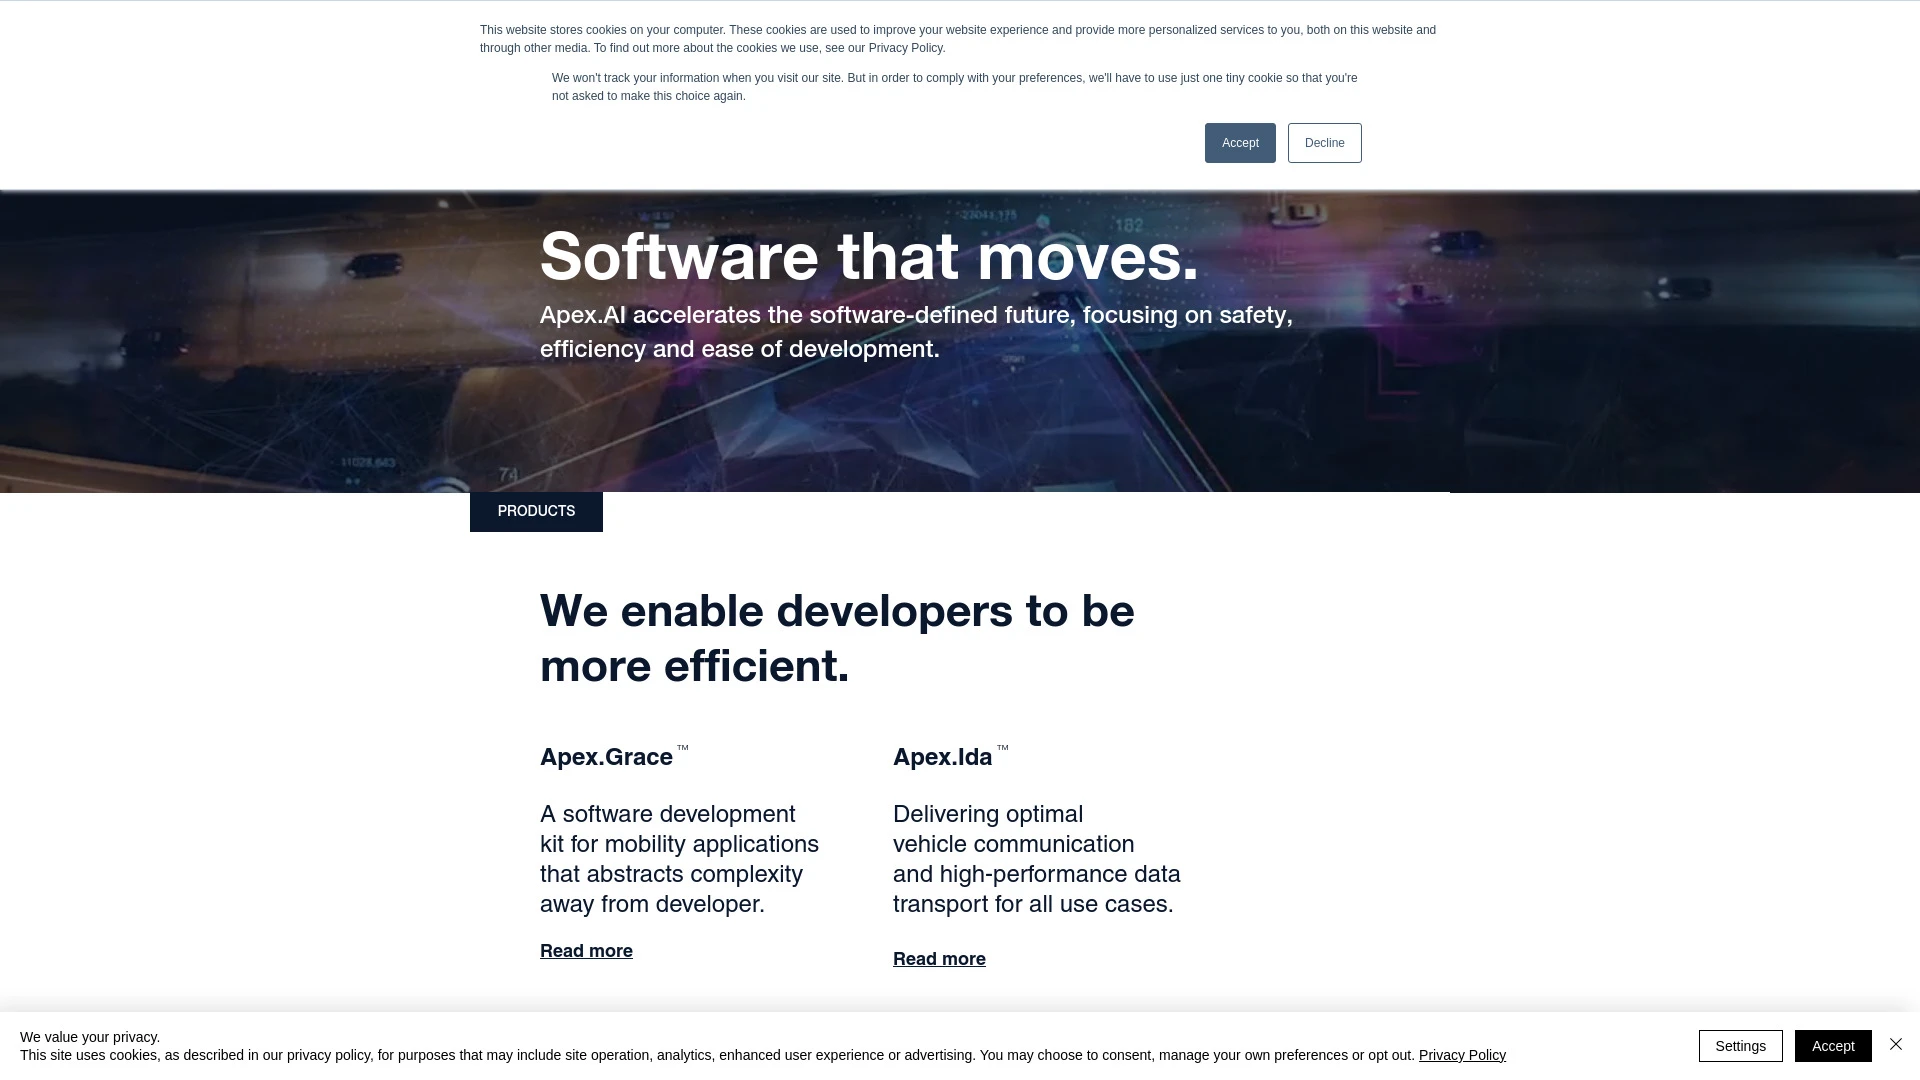Click the 'Software that moves.' hero headline
Viewport: 1920px width, 1080px height.
(x=868, y=258)
